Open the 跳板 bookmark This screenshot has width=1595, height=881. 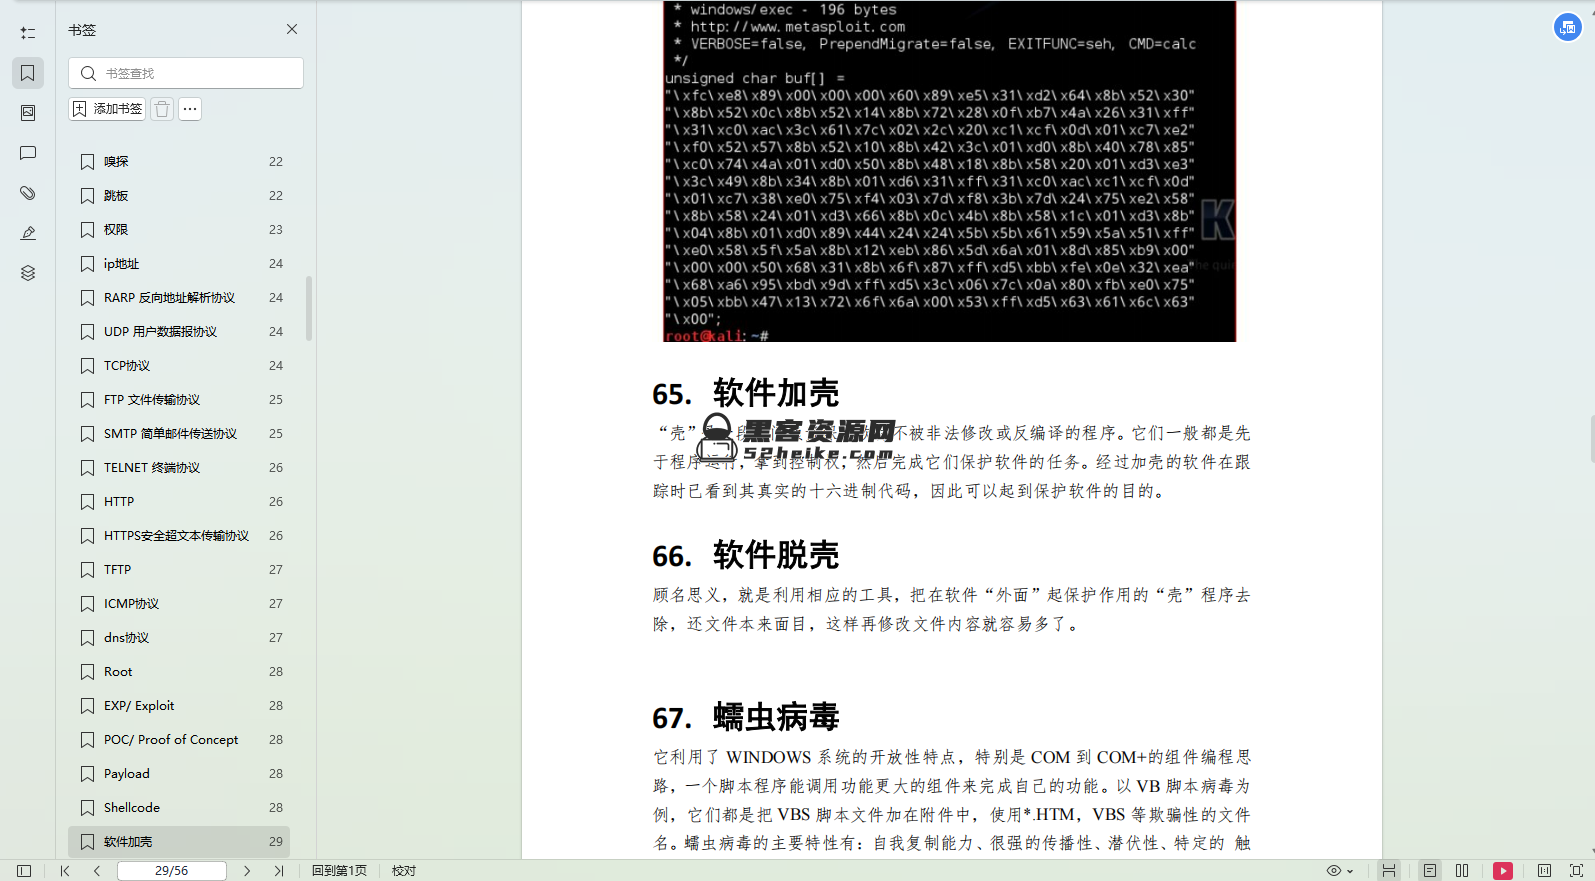(179, 196)
